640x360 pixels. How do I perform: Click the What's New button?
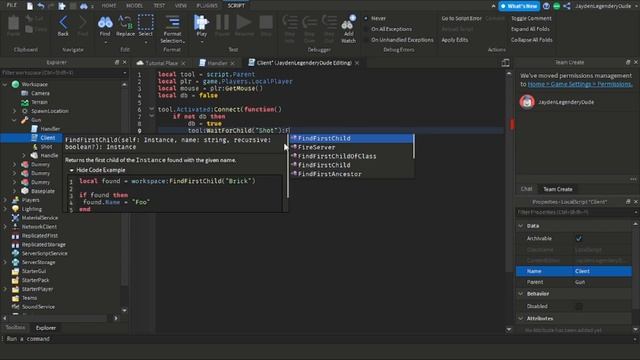[x=519, y=6]
